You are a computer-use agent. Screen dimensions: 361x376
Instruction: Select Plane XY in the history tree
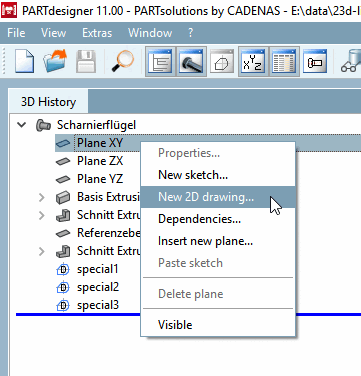pyautogui.click(x=100, y=143)
